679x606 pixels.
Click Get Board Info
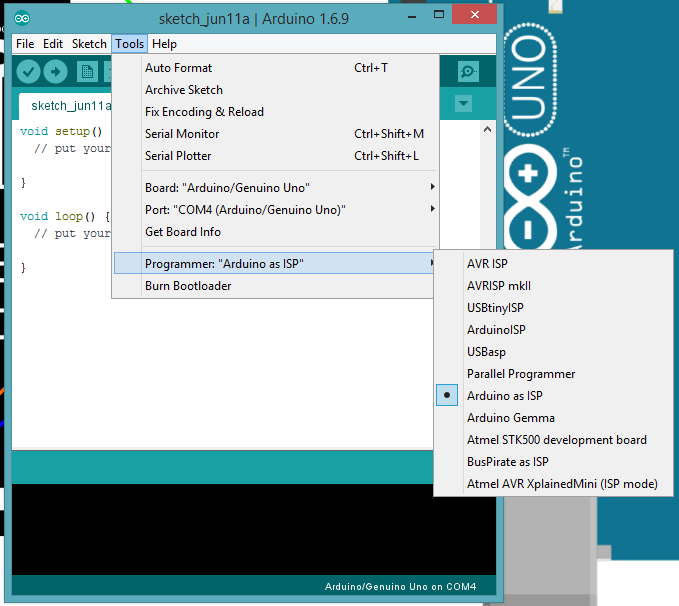[x=275, y=232]
